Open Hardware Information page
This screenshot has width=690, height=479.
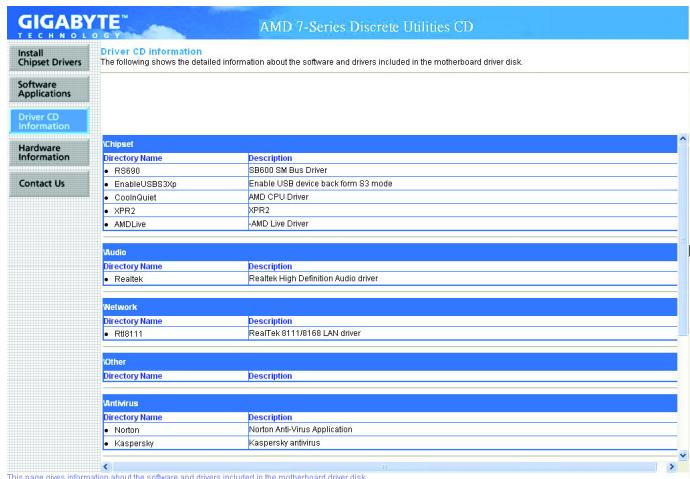pos(49,153)
